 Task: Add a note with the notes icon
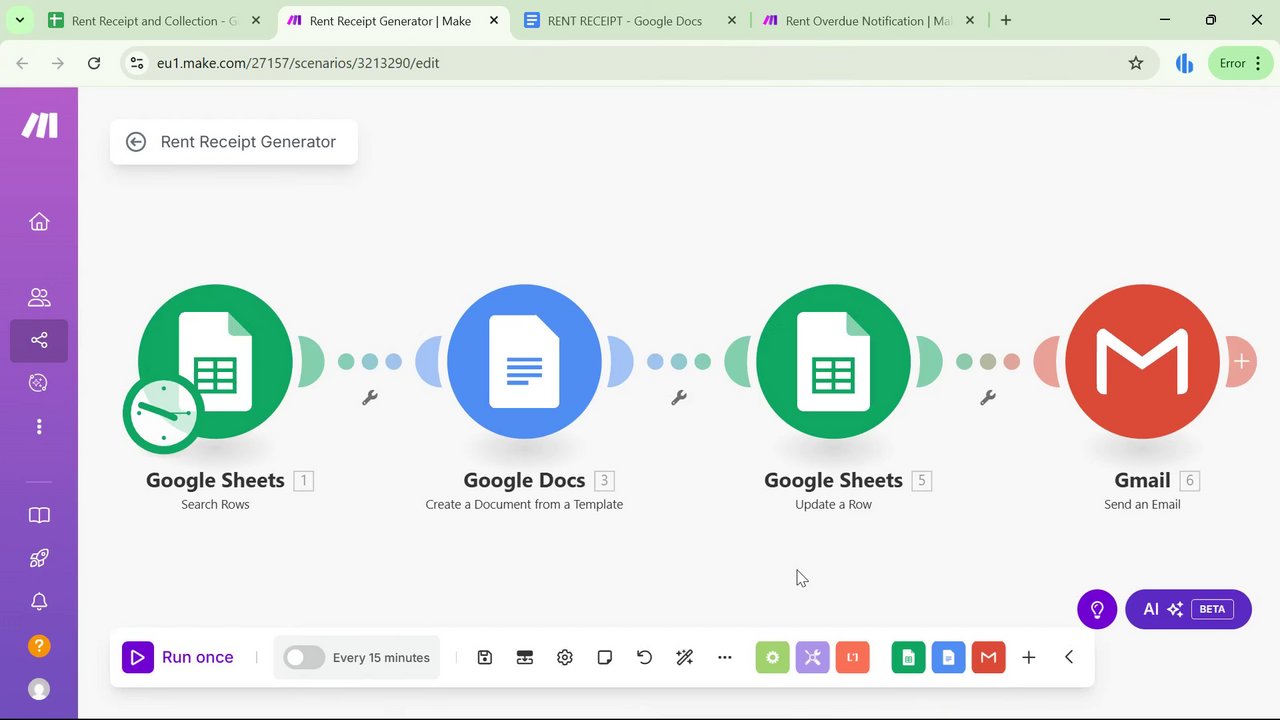coord(605,657)
